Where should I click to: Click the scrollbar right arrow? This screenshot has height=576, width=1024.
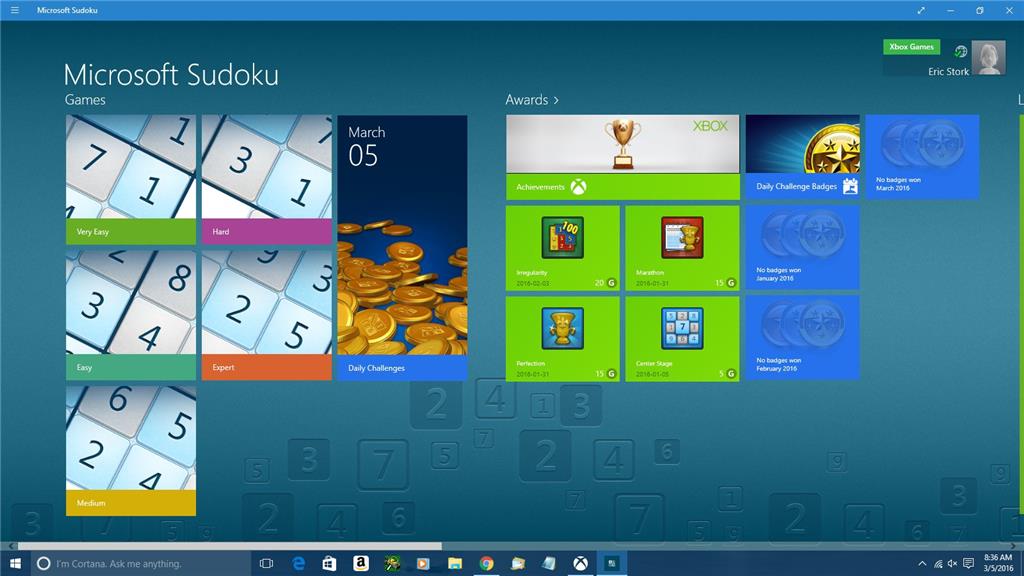coord(1014,546)
